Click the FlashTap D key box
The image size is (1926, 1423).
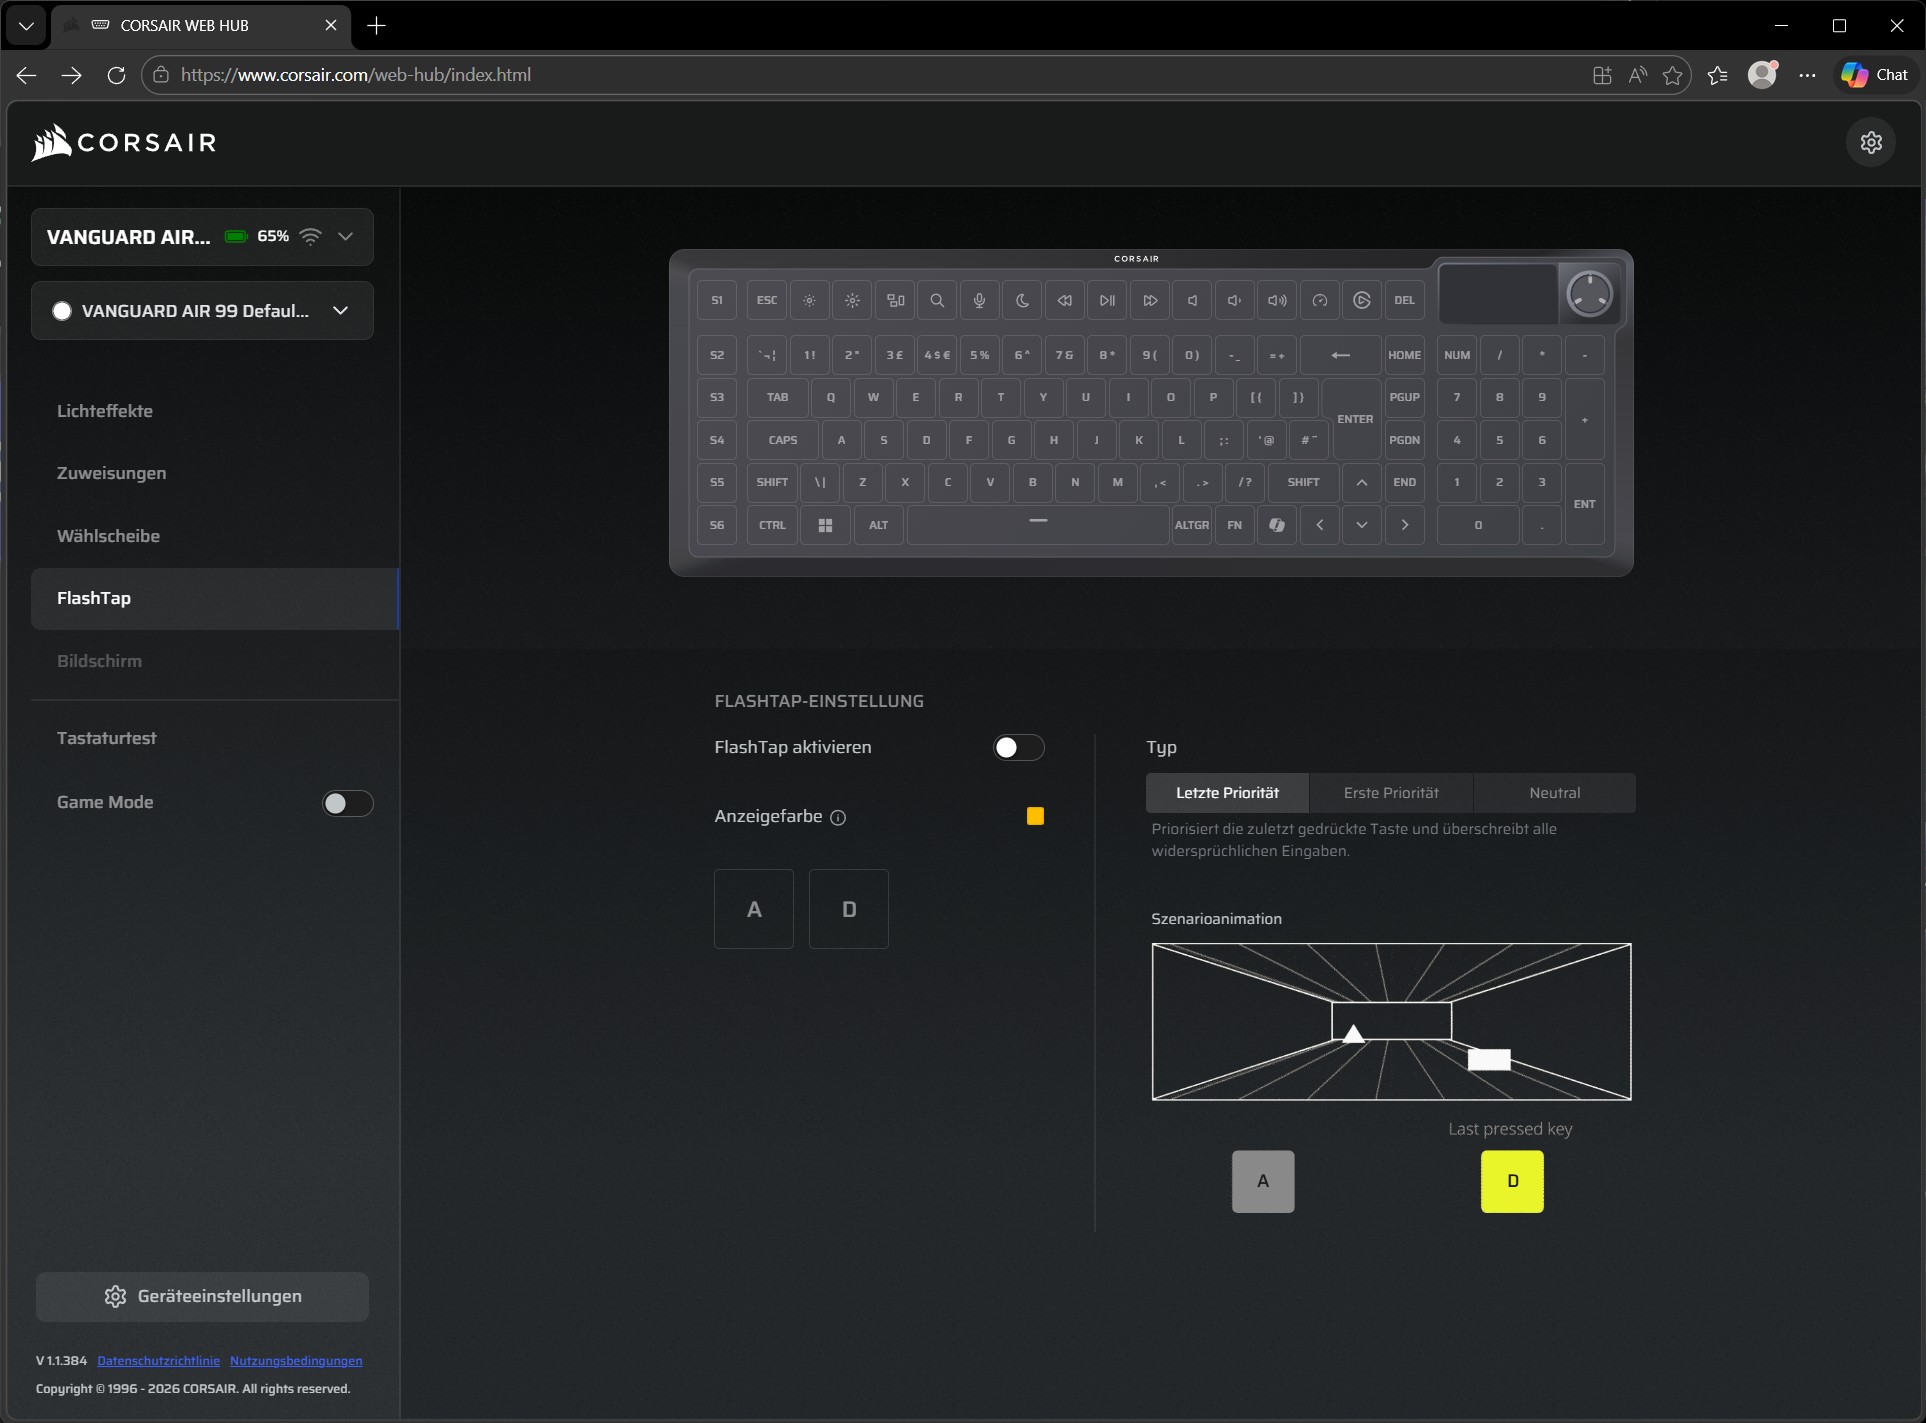(848, 909)
